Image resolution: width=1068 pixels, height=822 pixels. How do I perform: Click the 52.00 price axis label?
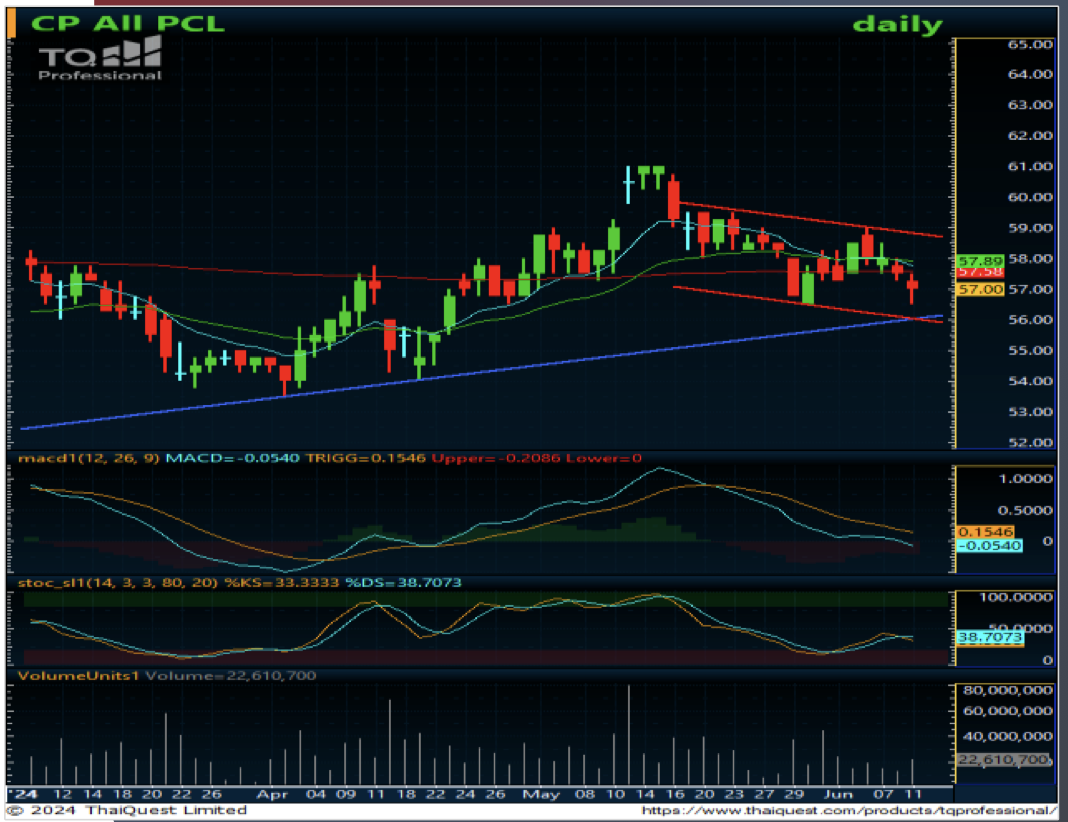[1031, 443]
